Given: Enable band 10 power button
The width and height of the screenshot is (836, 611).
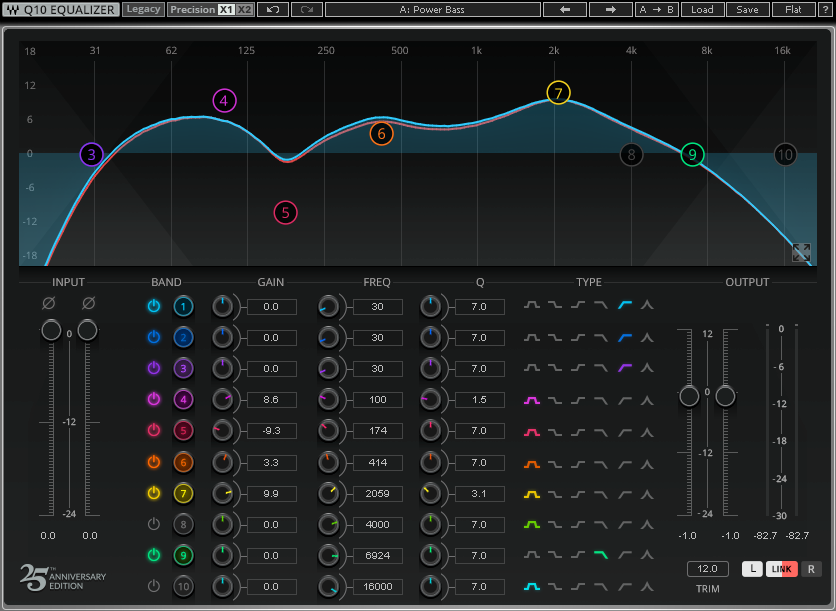Looking at the screenshot, I should click(x=154, y=586).
